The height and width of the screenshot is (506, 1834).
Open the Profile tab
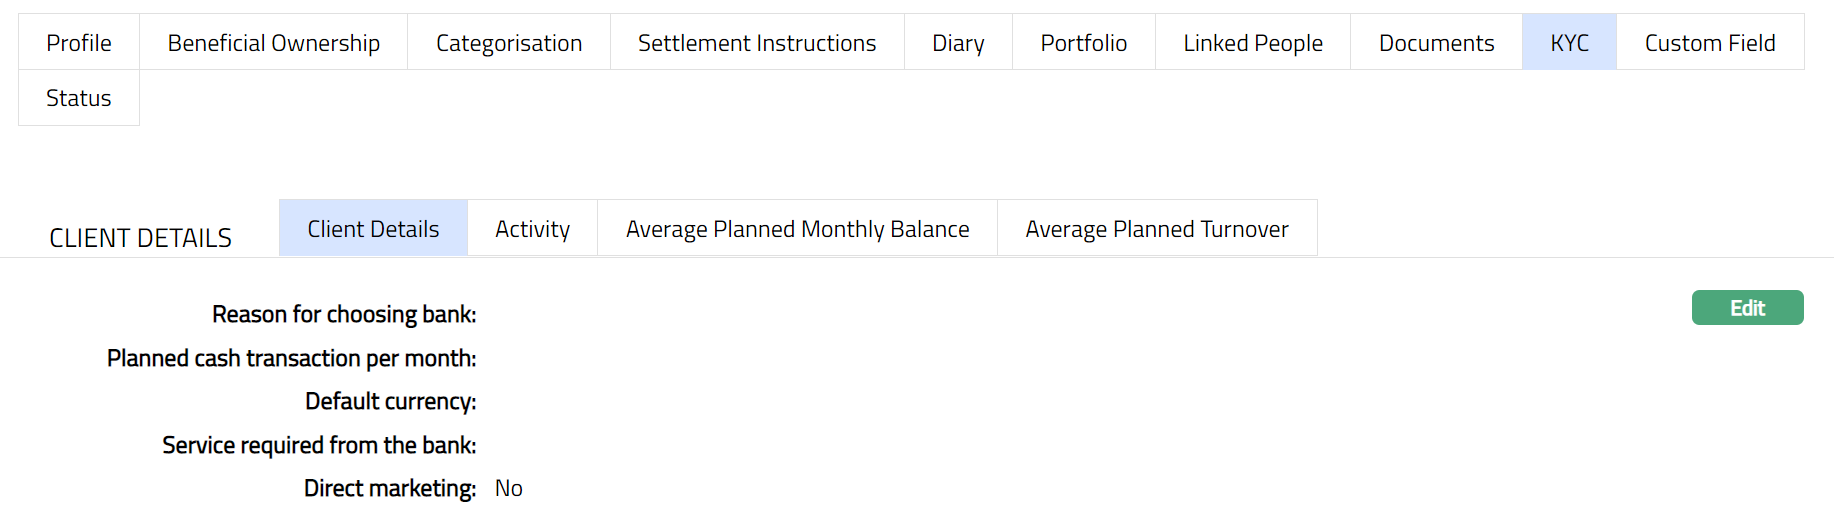tap(79, 43)
